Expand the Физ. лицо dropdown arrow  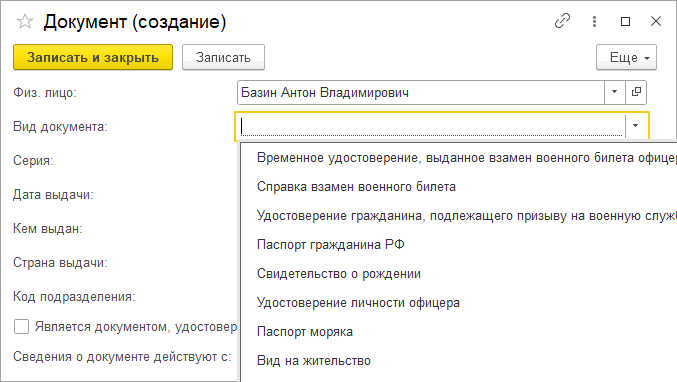(614, 92)
